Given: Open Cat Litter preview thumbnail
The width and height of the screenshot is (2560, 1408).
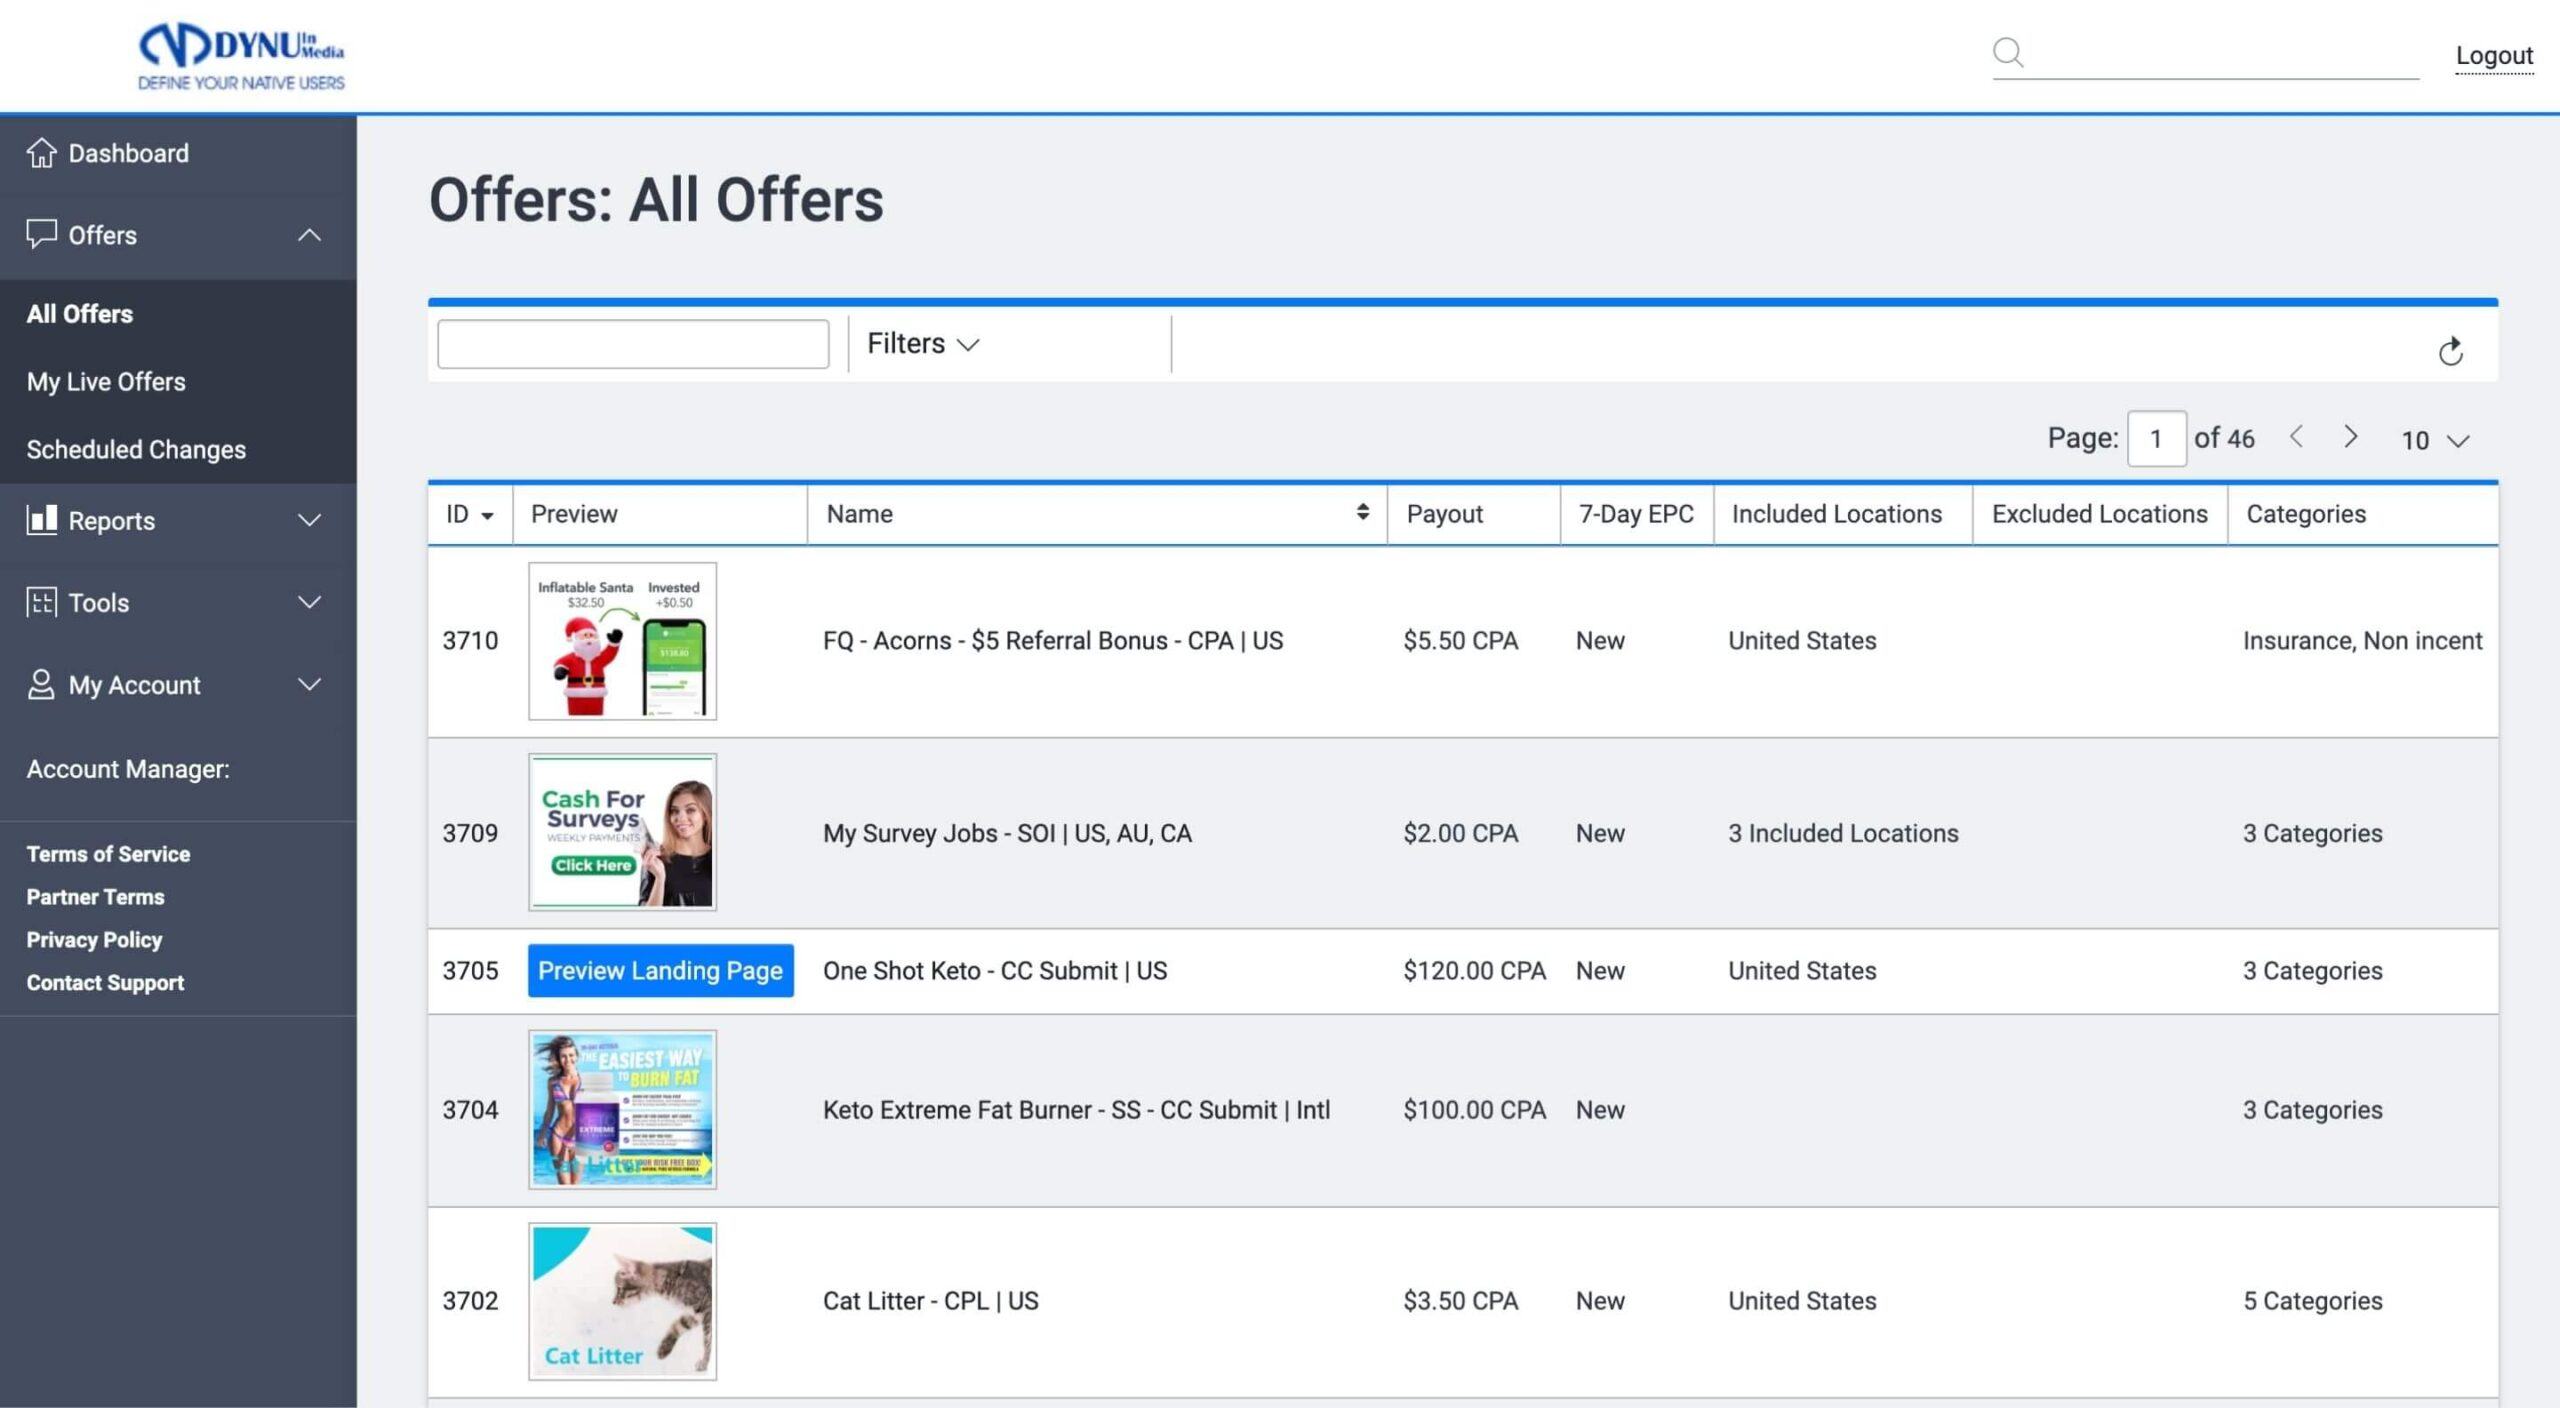Looking at the screenshot, I should click(622, 1301).
